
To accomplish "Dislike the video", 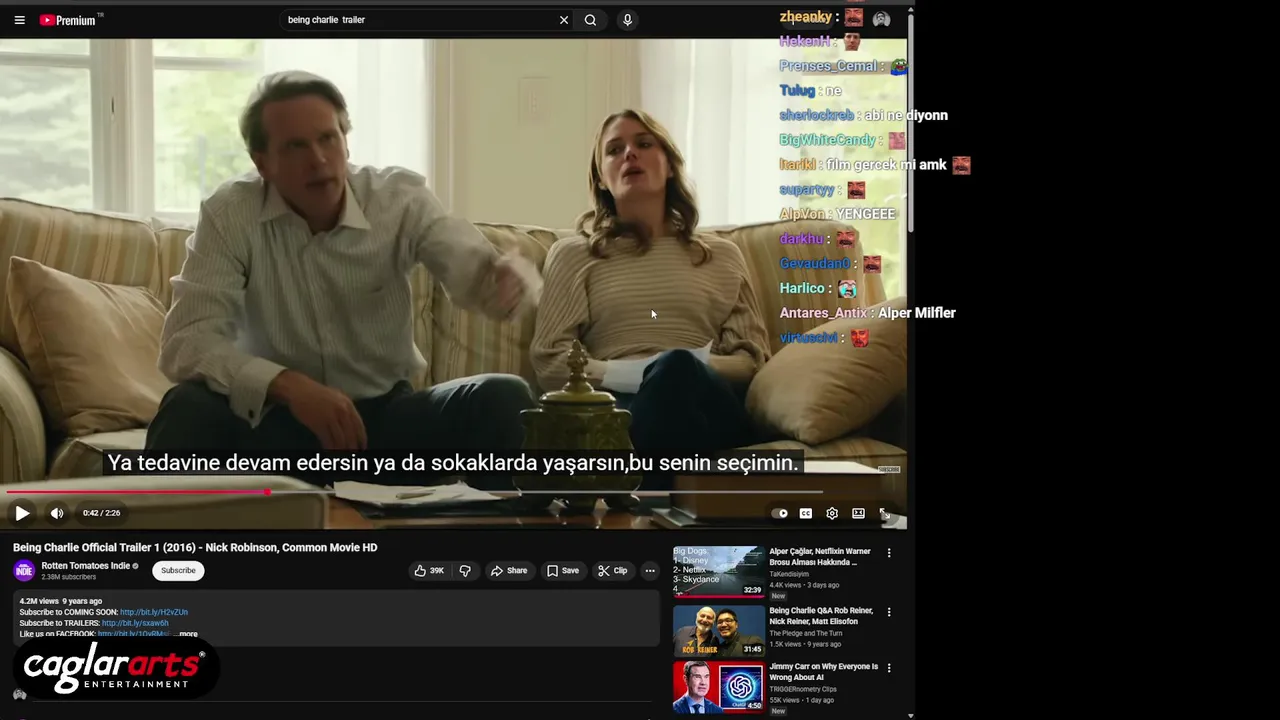I will [465, 571].
